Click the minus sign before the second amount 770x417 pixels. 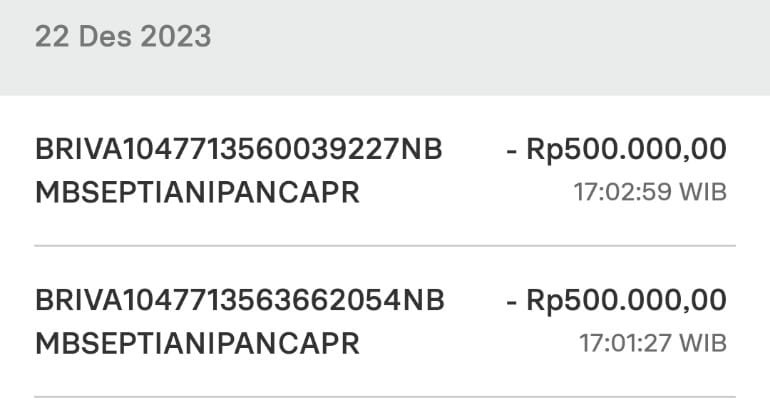[512, 301]
